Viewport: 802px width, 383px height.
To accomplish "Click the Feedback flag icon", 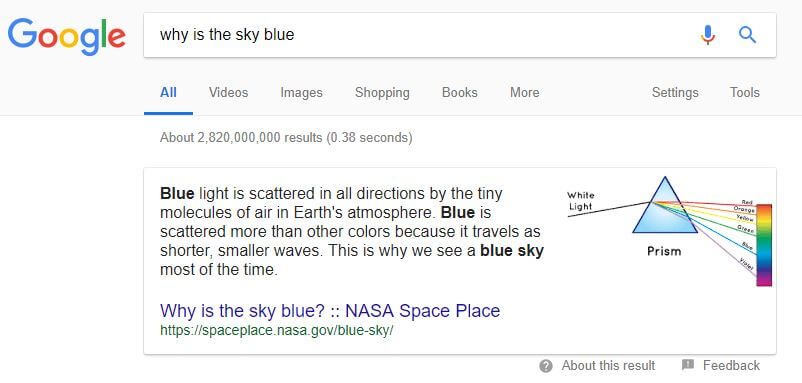I will coord(688,365).
